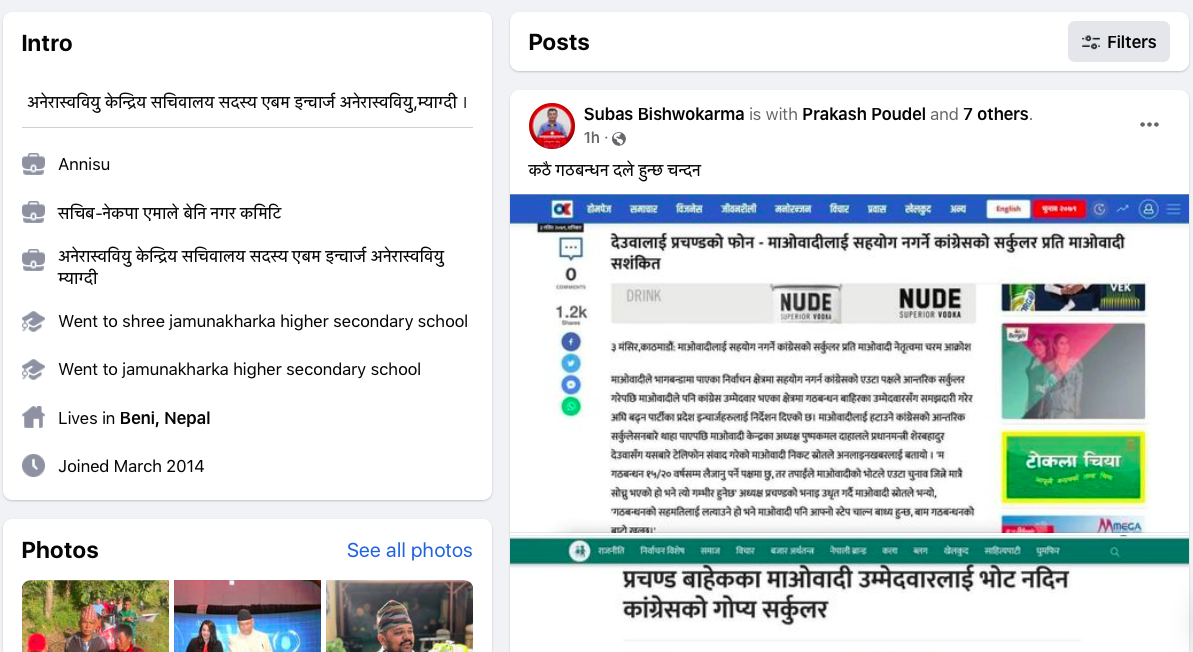Click the WhatsApp share icon in news screenshot
Screen dimensions: 1193x652
coord(571,406)
